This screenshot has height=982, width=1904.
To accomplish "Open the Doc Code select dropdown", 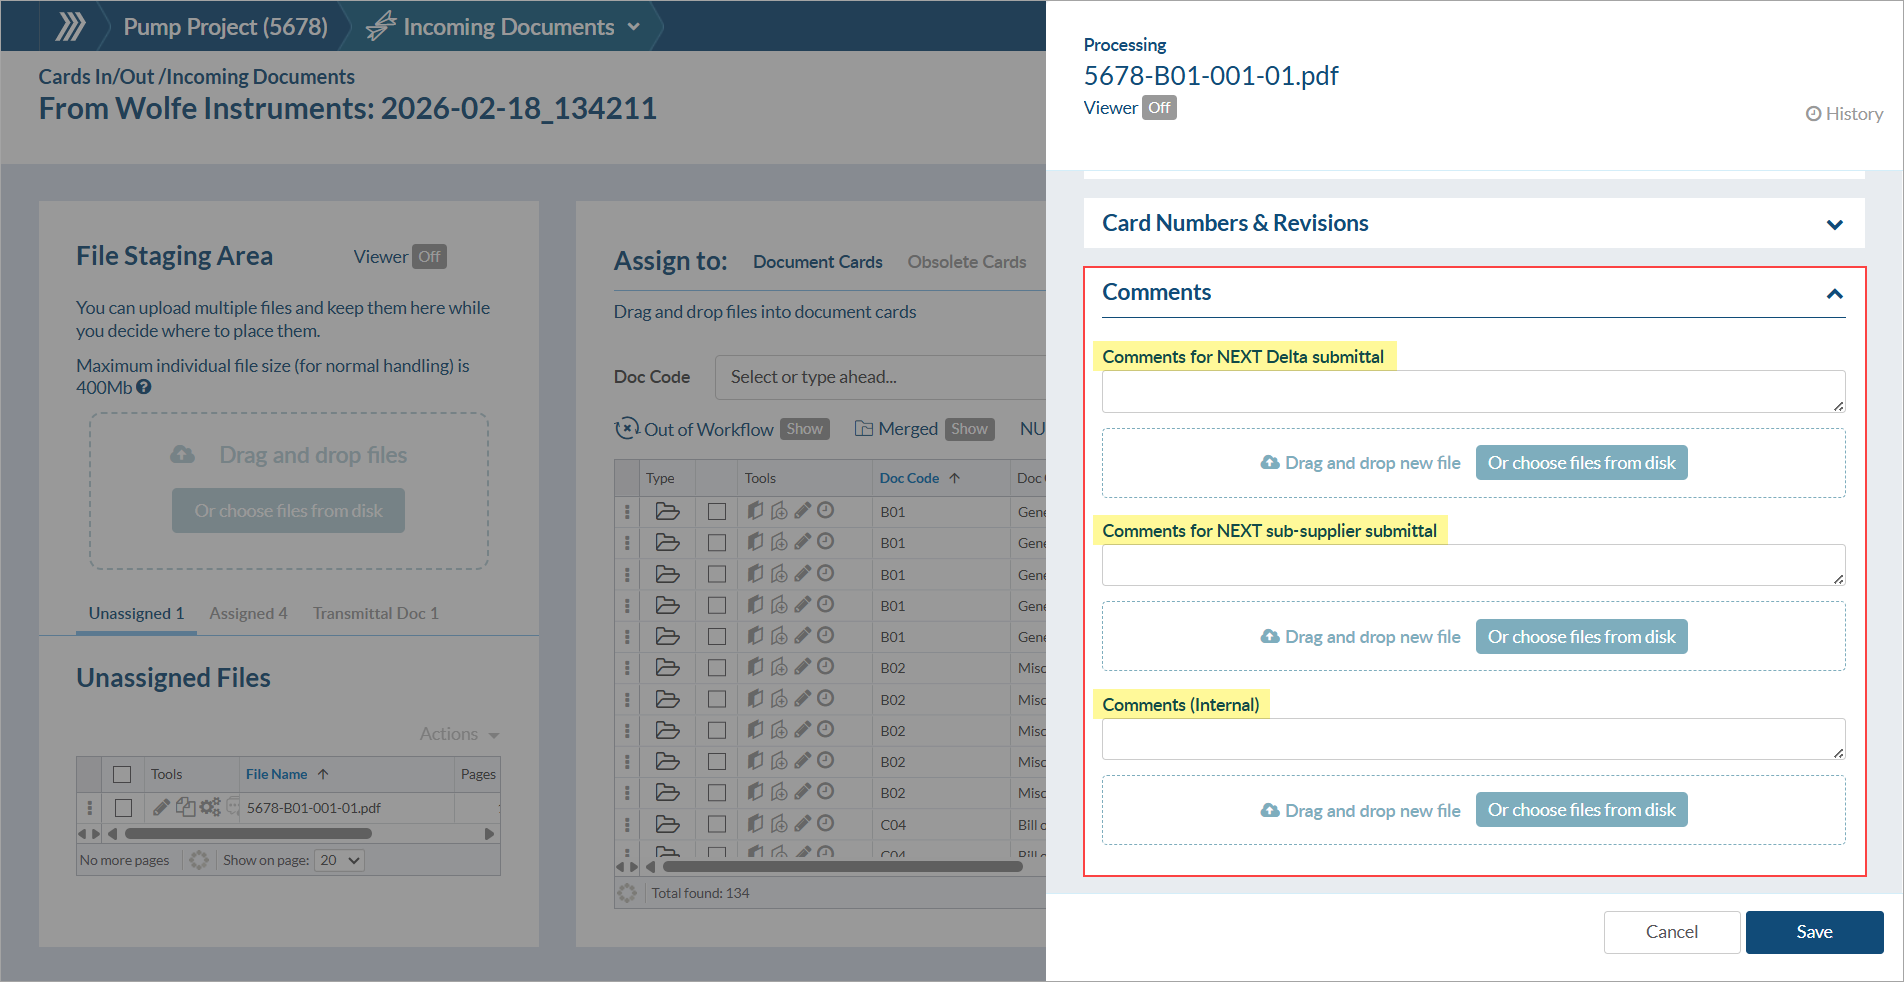I will (880, 377).
